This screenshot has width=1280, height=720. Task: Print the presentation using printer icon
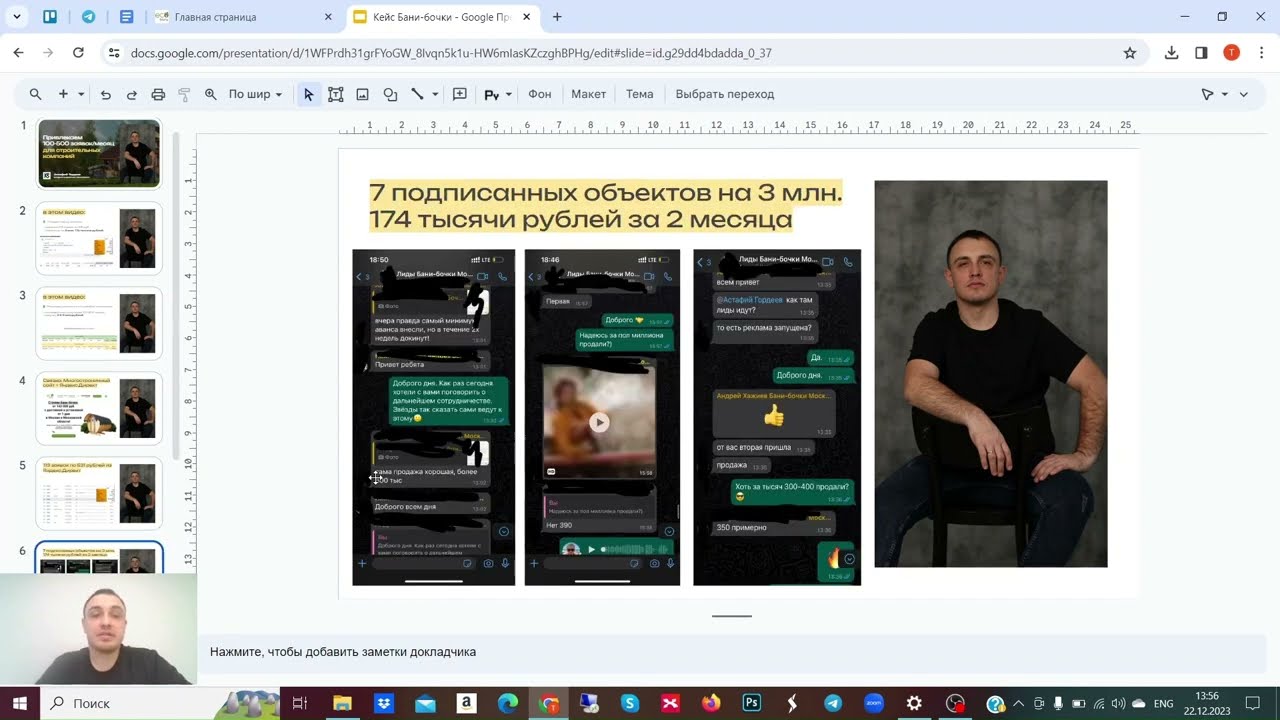point(158,94)
